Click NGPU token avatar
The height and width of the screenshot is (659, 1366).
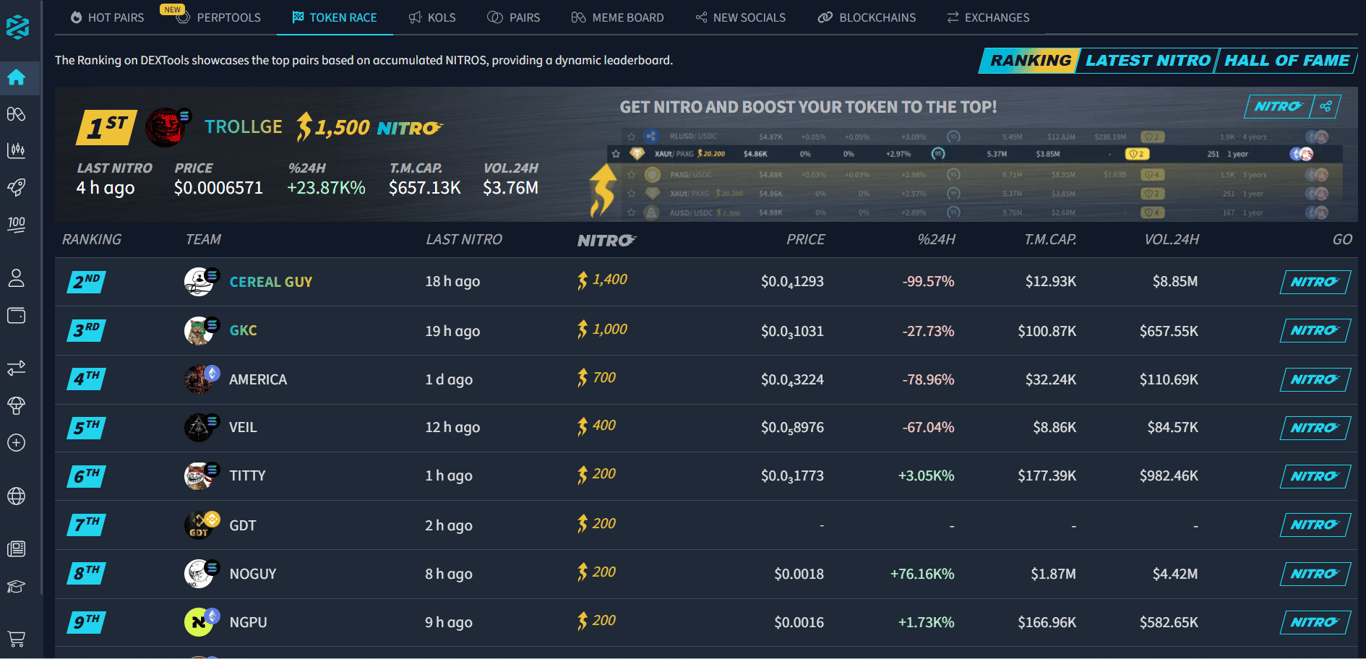[x=199, y=622]
